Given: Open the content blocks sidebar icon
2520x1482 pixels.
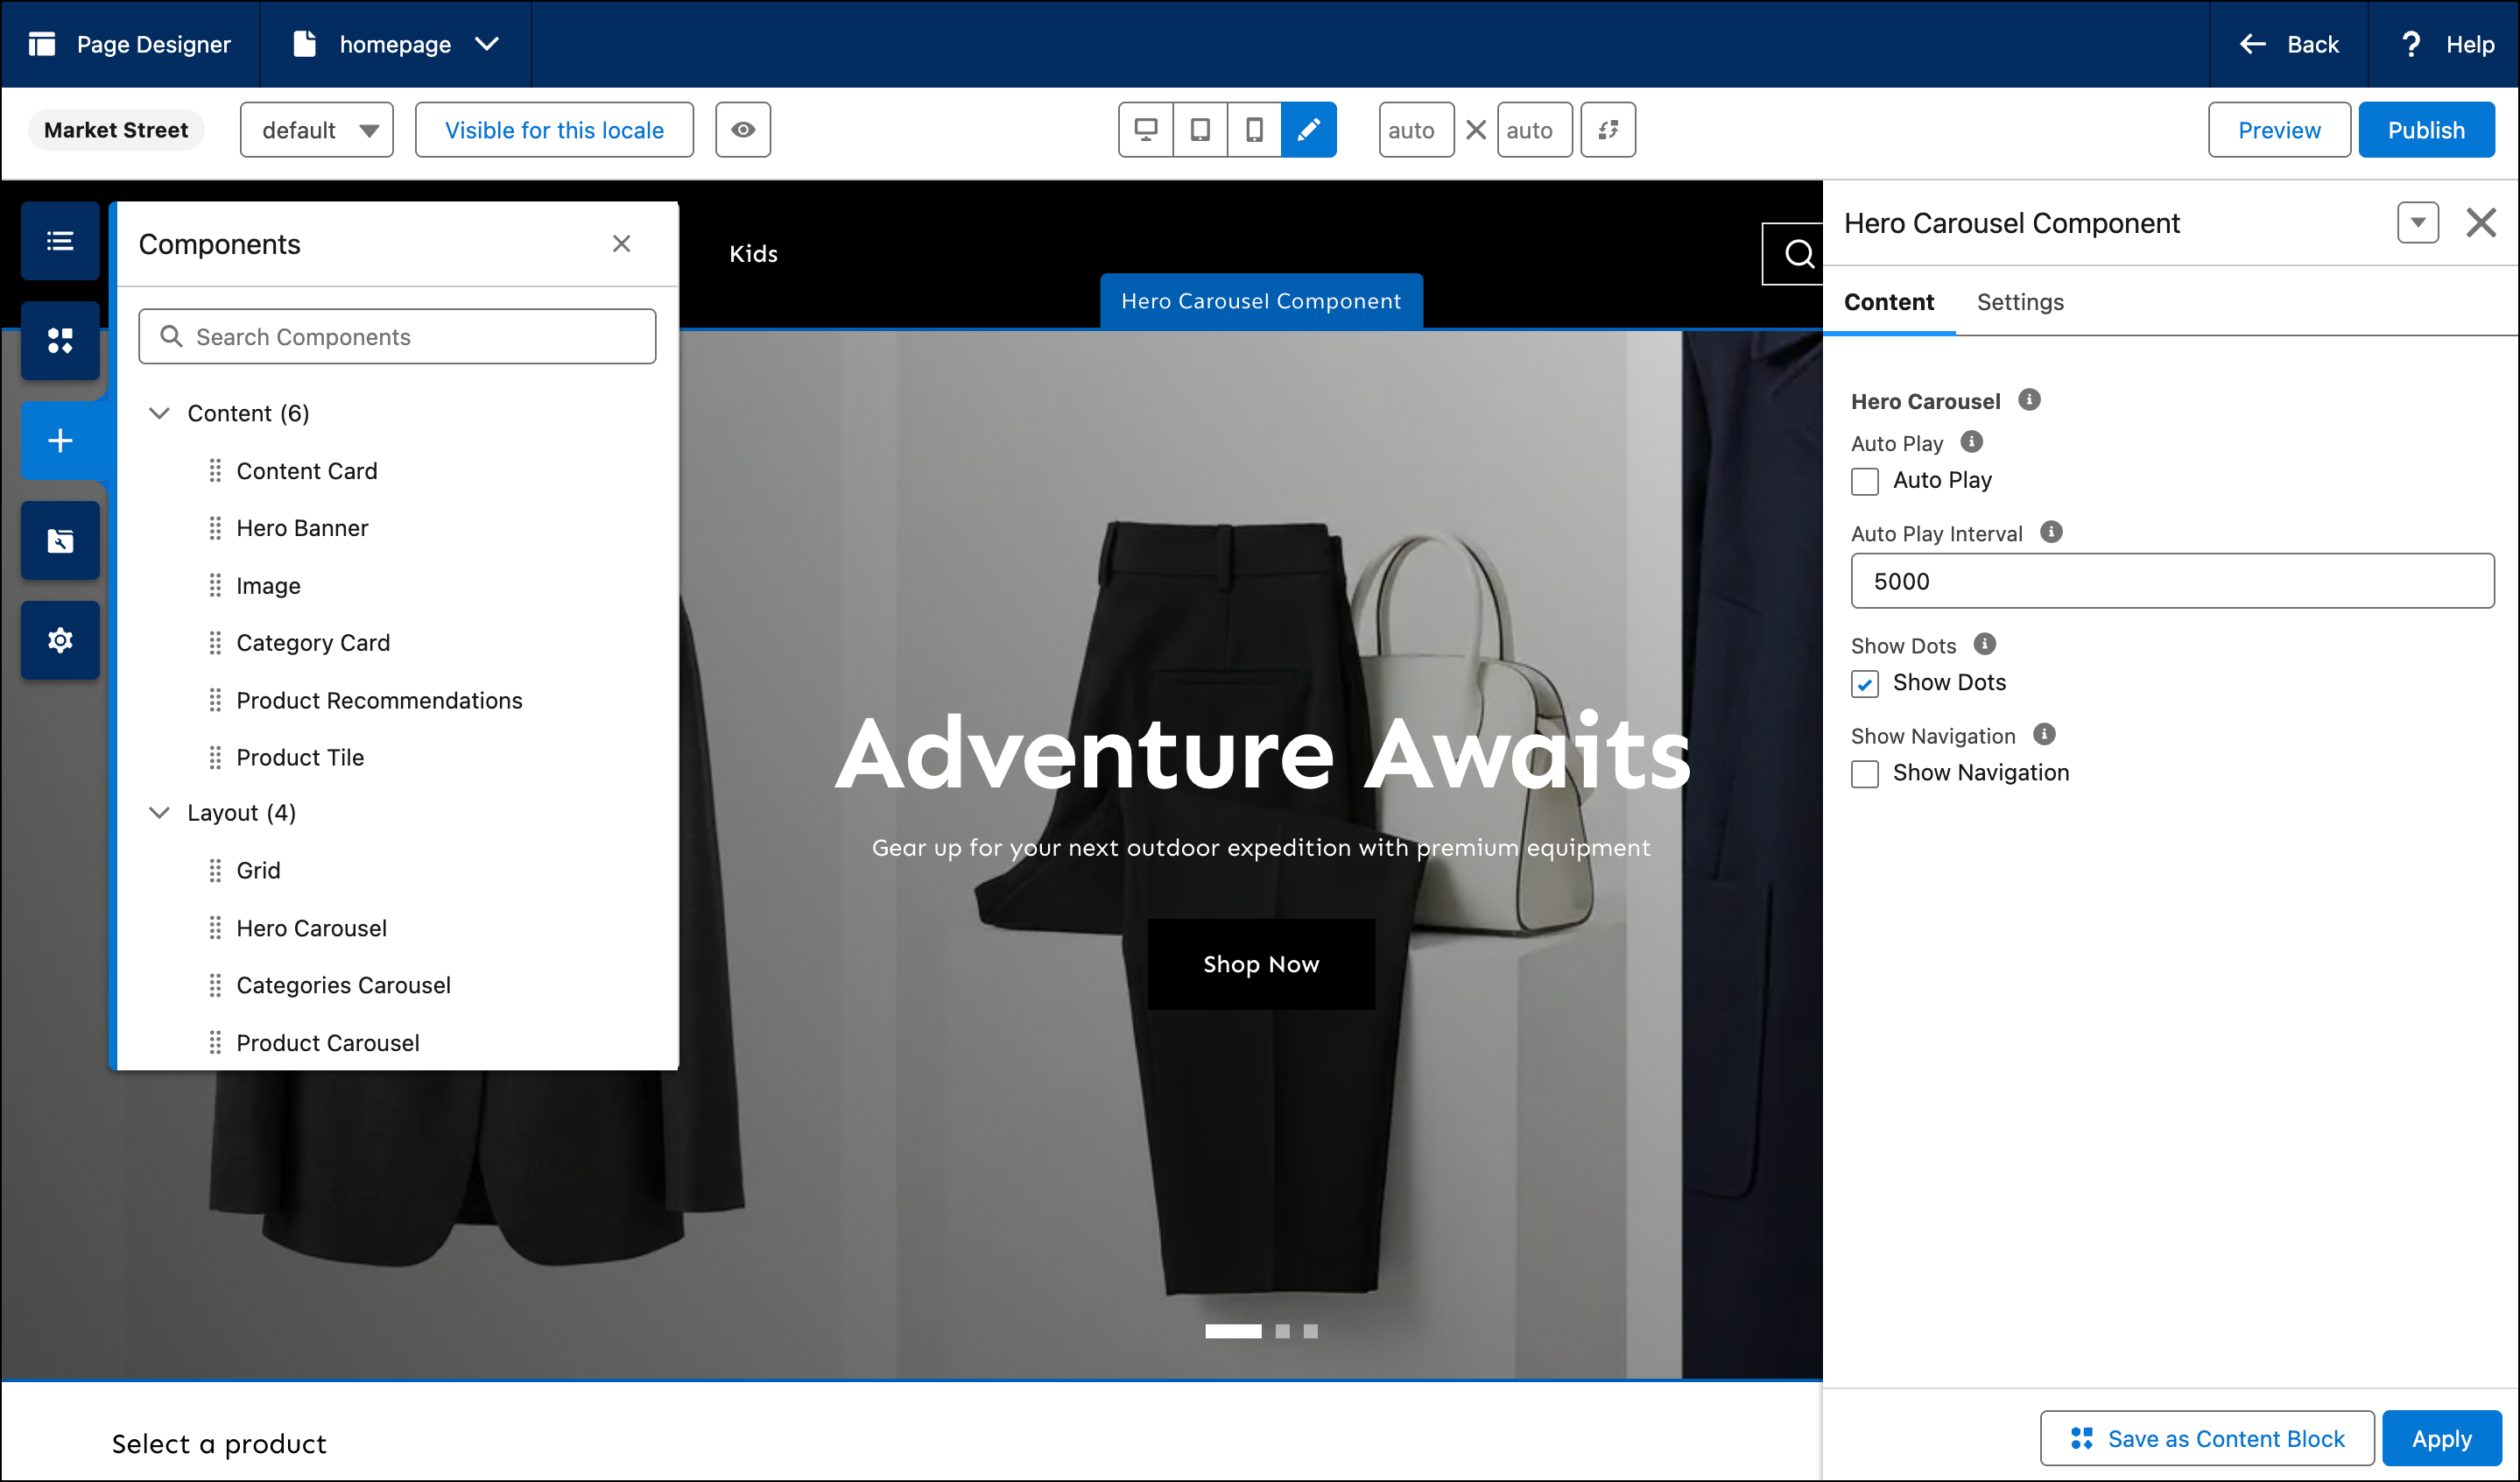Looking at the screenshot, I should tap(60, 341).
